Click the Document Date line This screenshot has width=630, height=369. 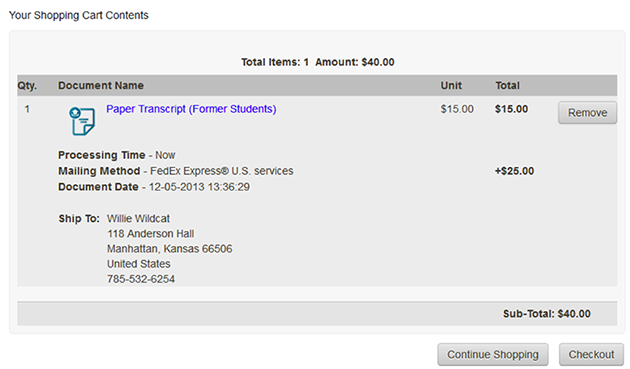pyautogui.click(x=154, y=187)
